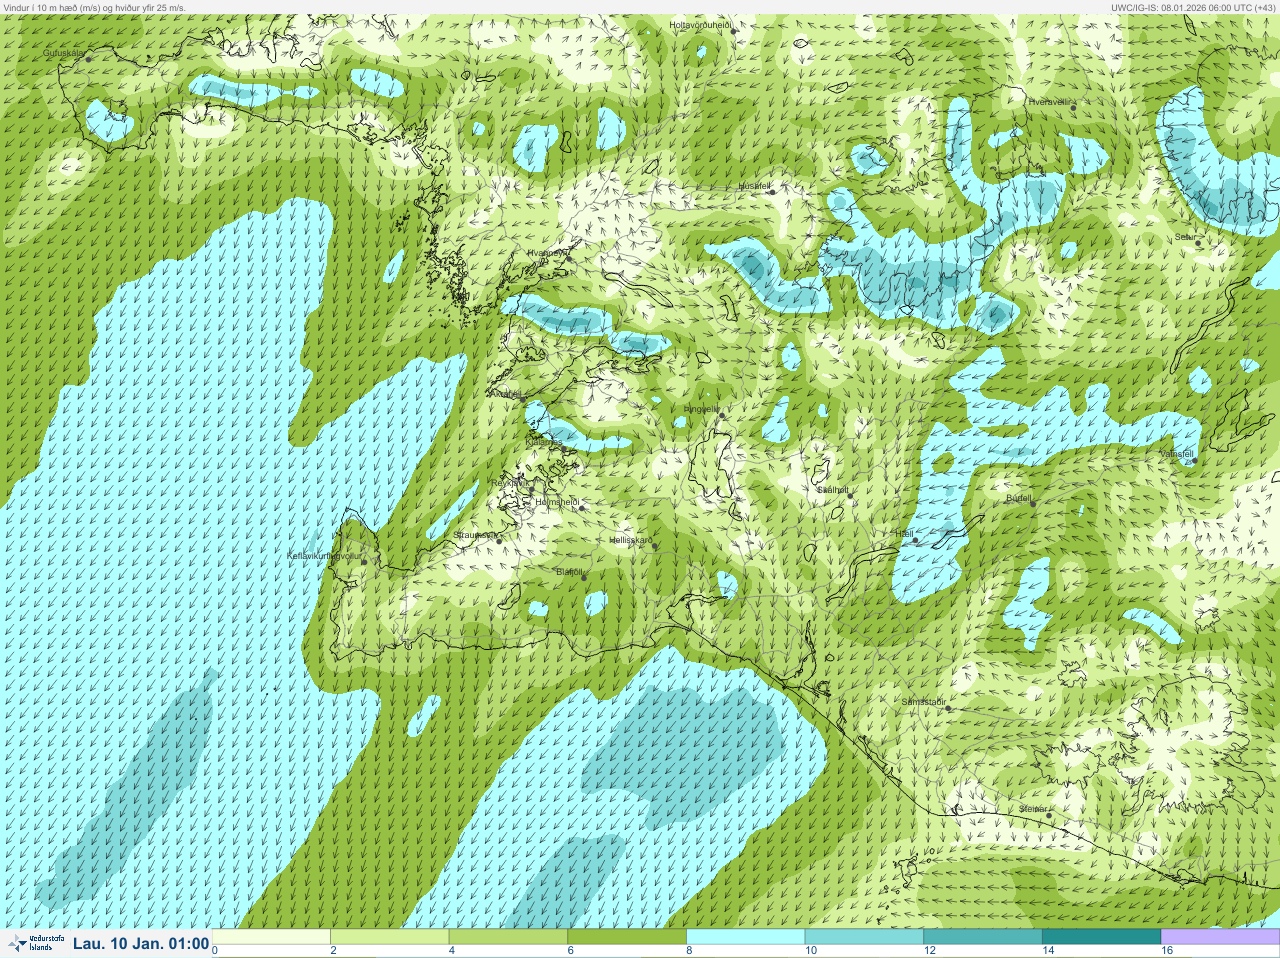Click the Gufuskálar station label
This screenshot has width=1280, height=958.
[63, 53]
